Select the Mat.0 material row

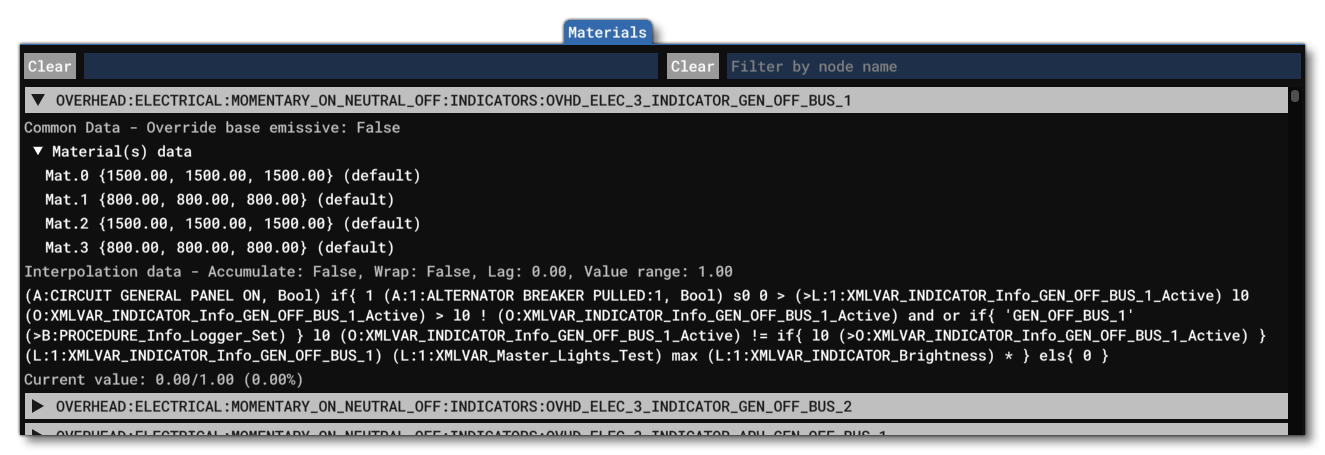(232, 175)
